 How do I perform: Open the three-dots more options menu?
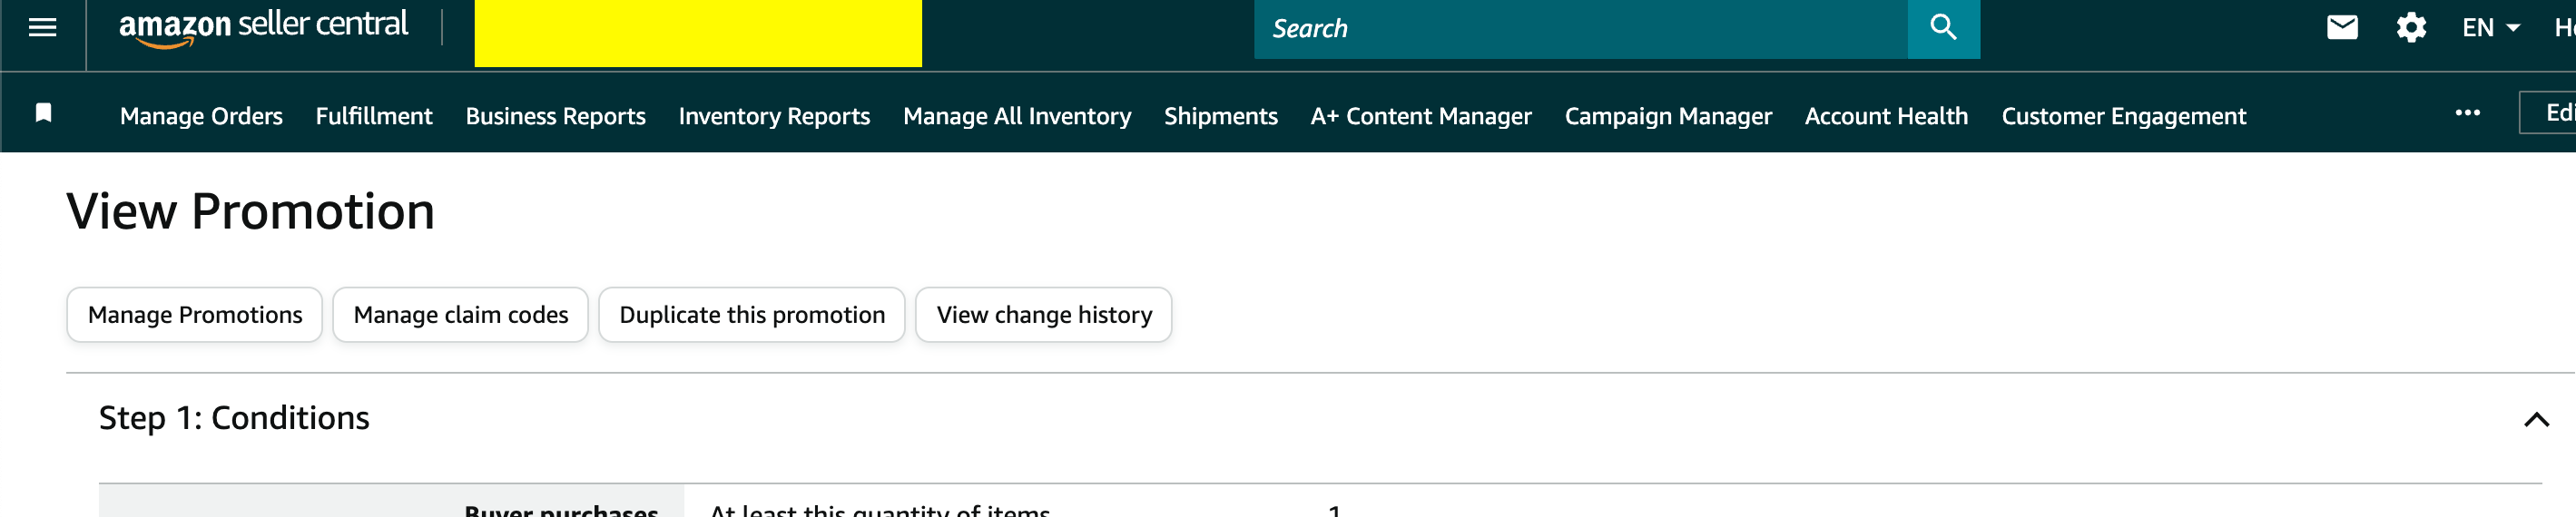click(x=2467, y=113)
